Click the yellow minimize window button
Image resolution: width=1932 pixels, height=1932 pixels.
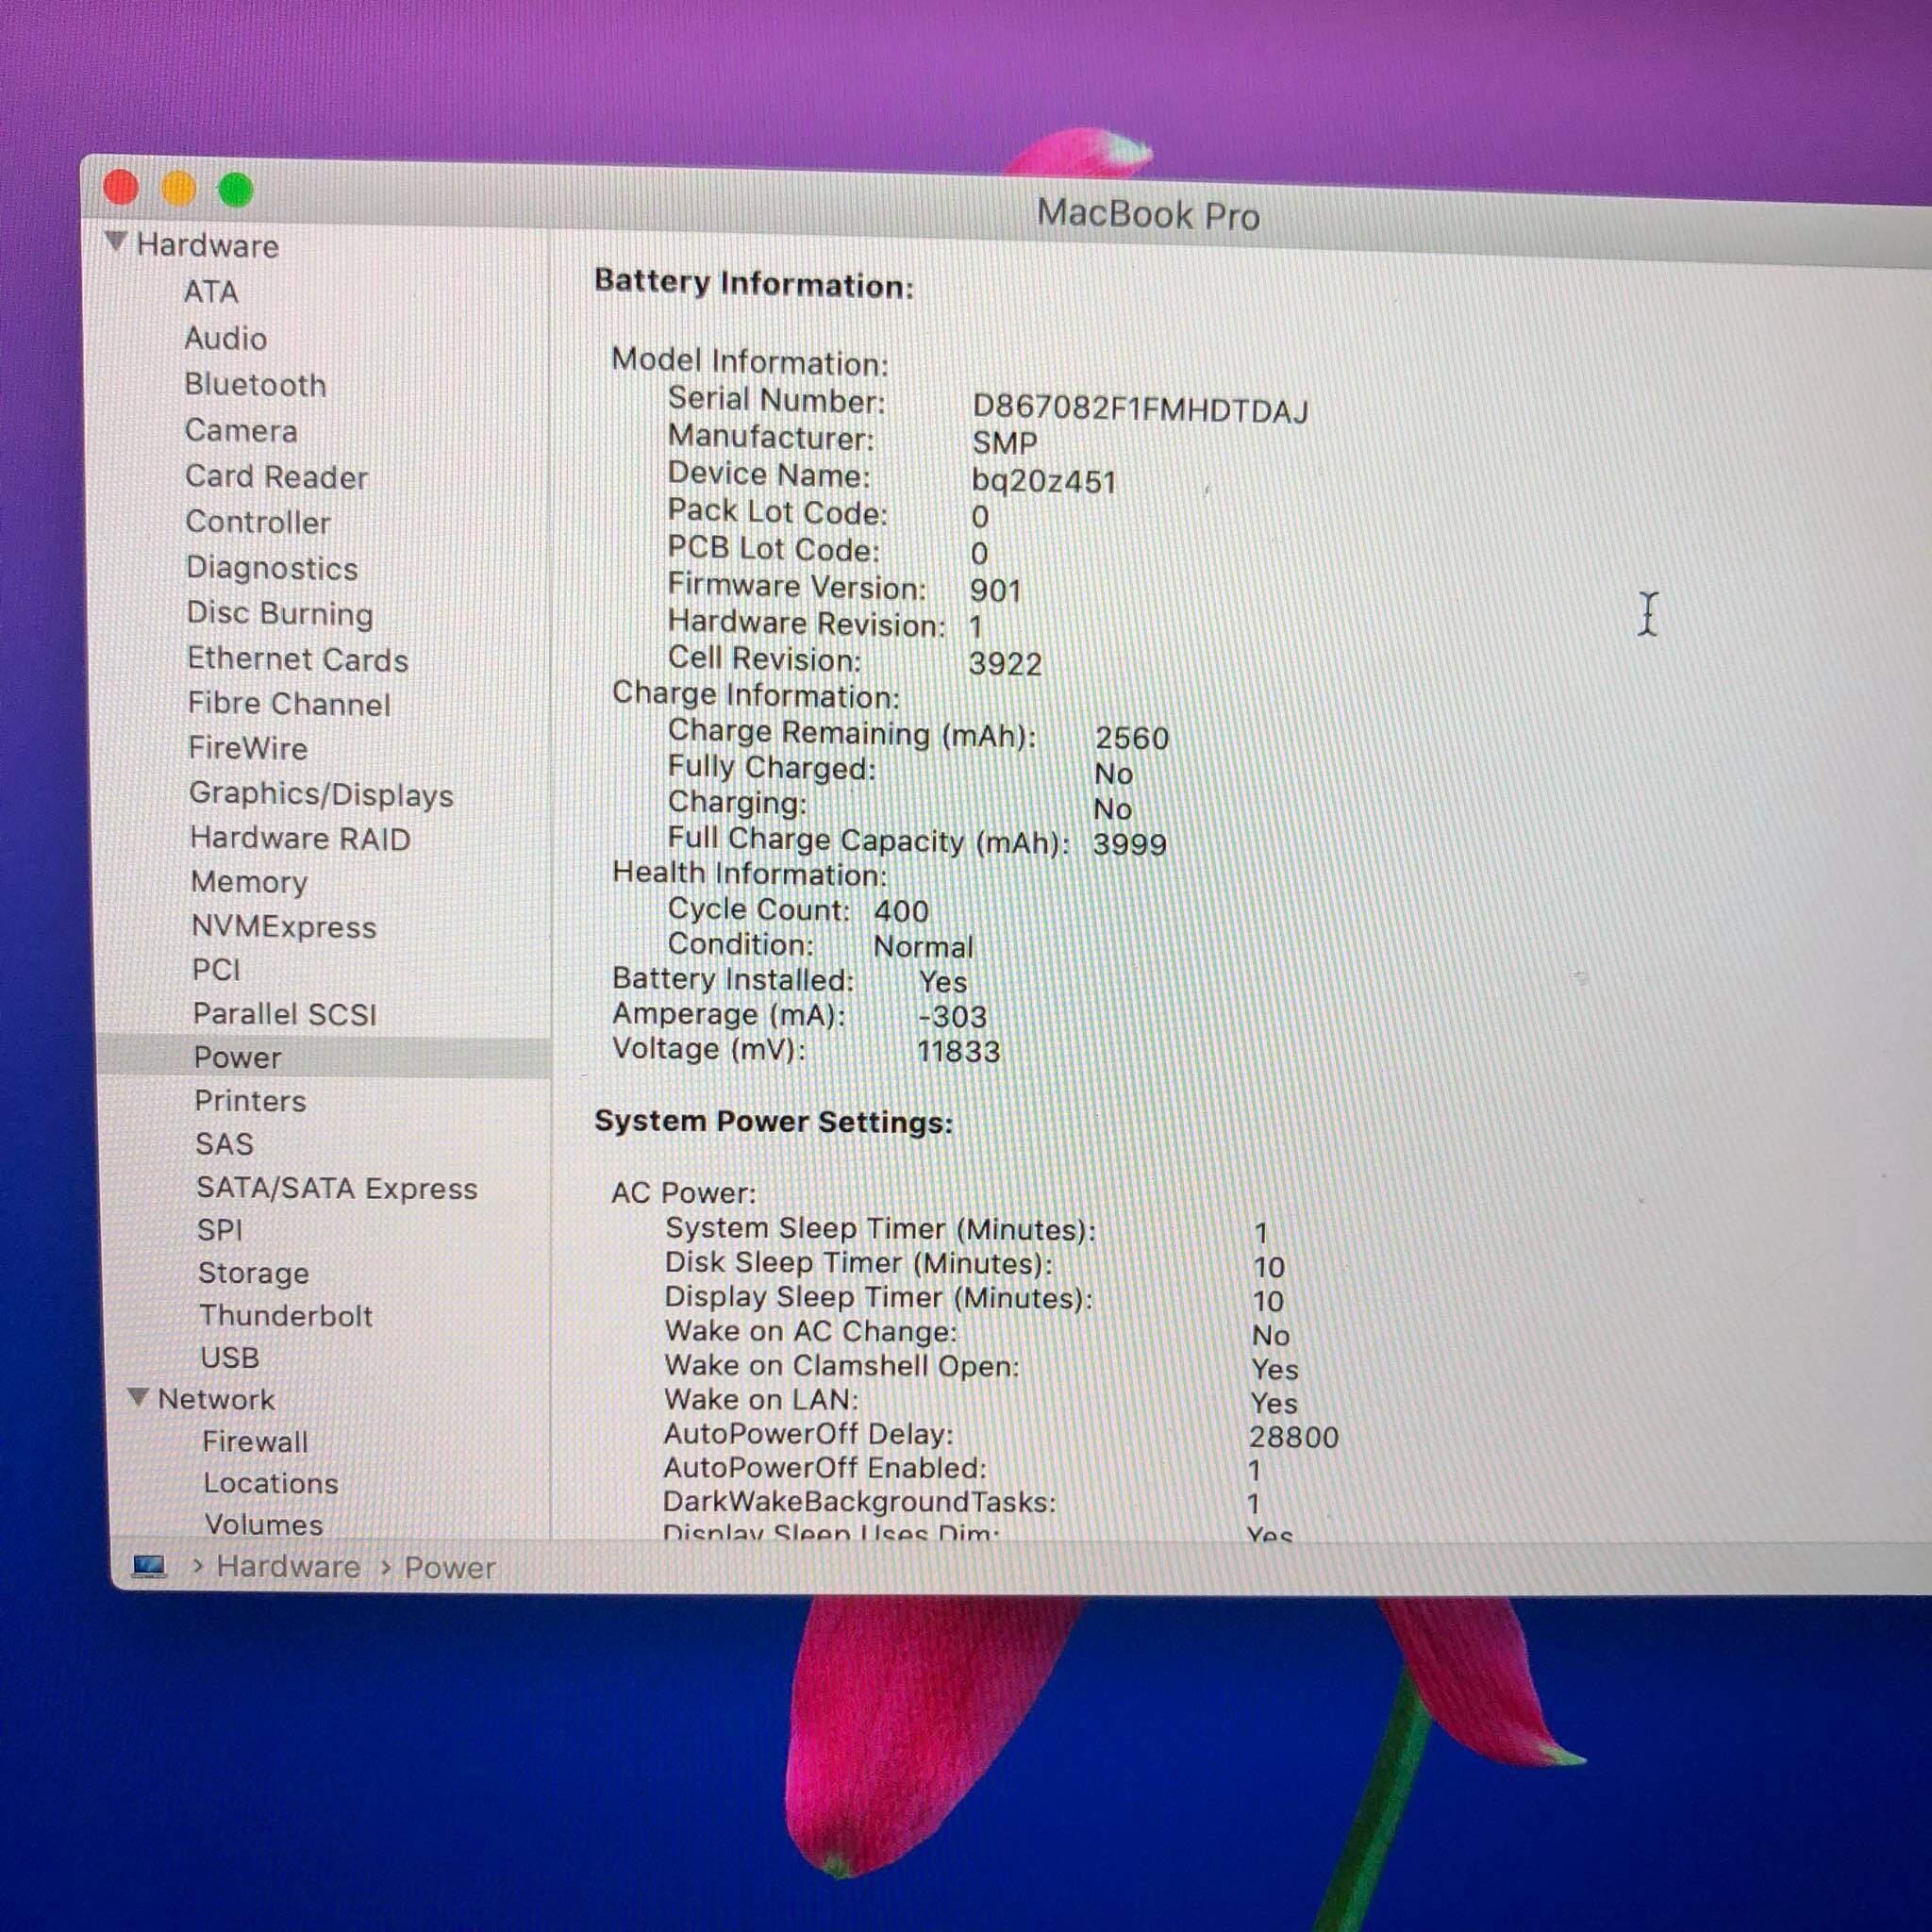[179, 189]
